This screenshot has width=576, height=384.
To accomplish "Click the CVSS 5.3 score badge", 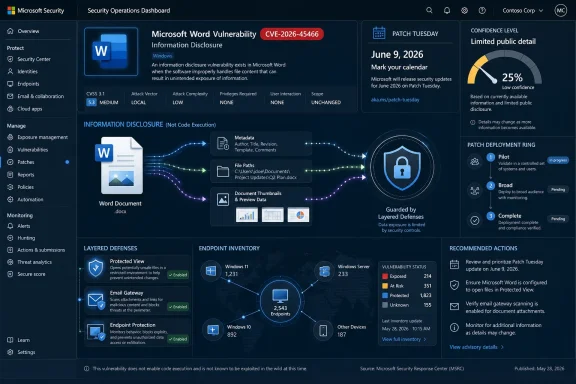I will [x=91, y=102].
